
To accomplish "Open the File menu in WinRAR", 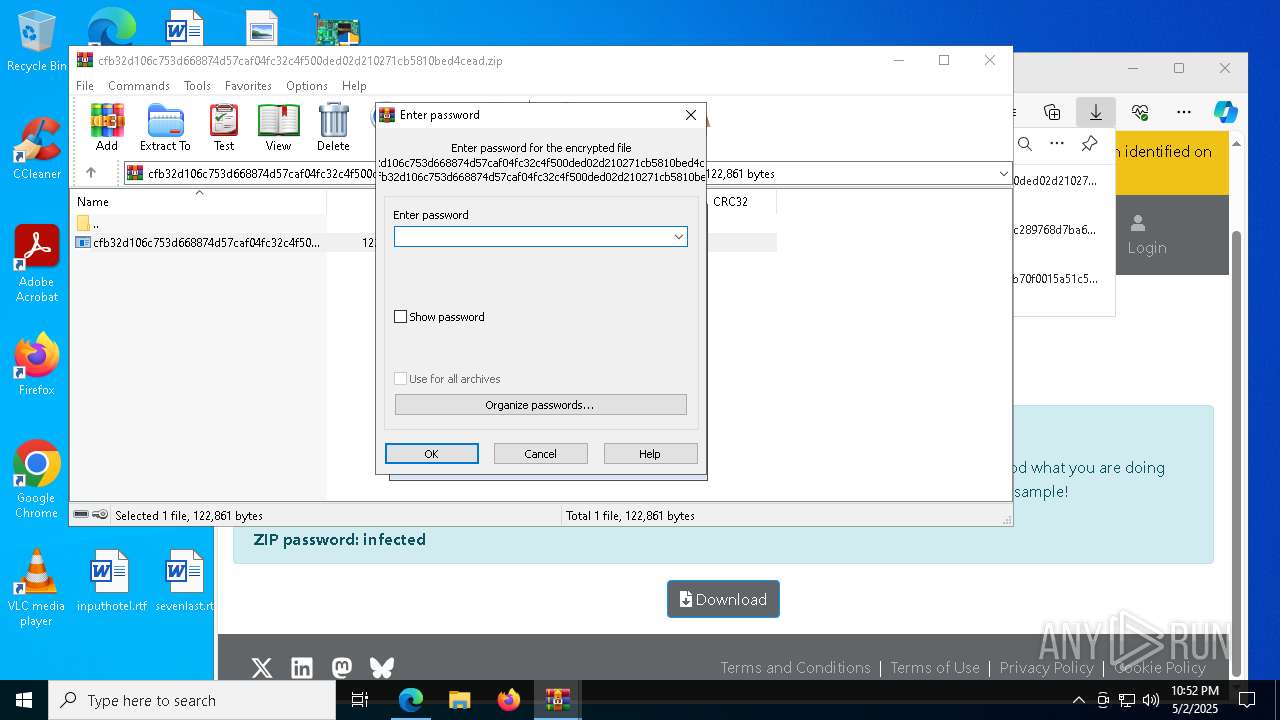I will [85, 86].
